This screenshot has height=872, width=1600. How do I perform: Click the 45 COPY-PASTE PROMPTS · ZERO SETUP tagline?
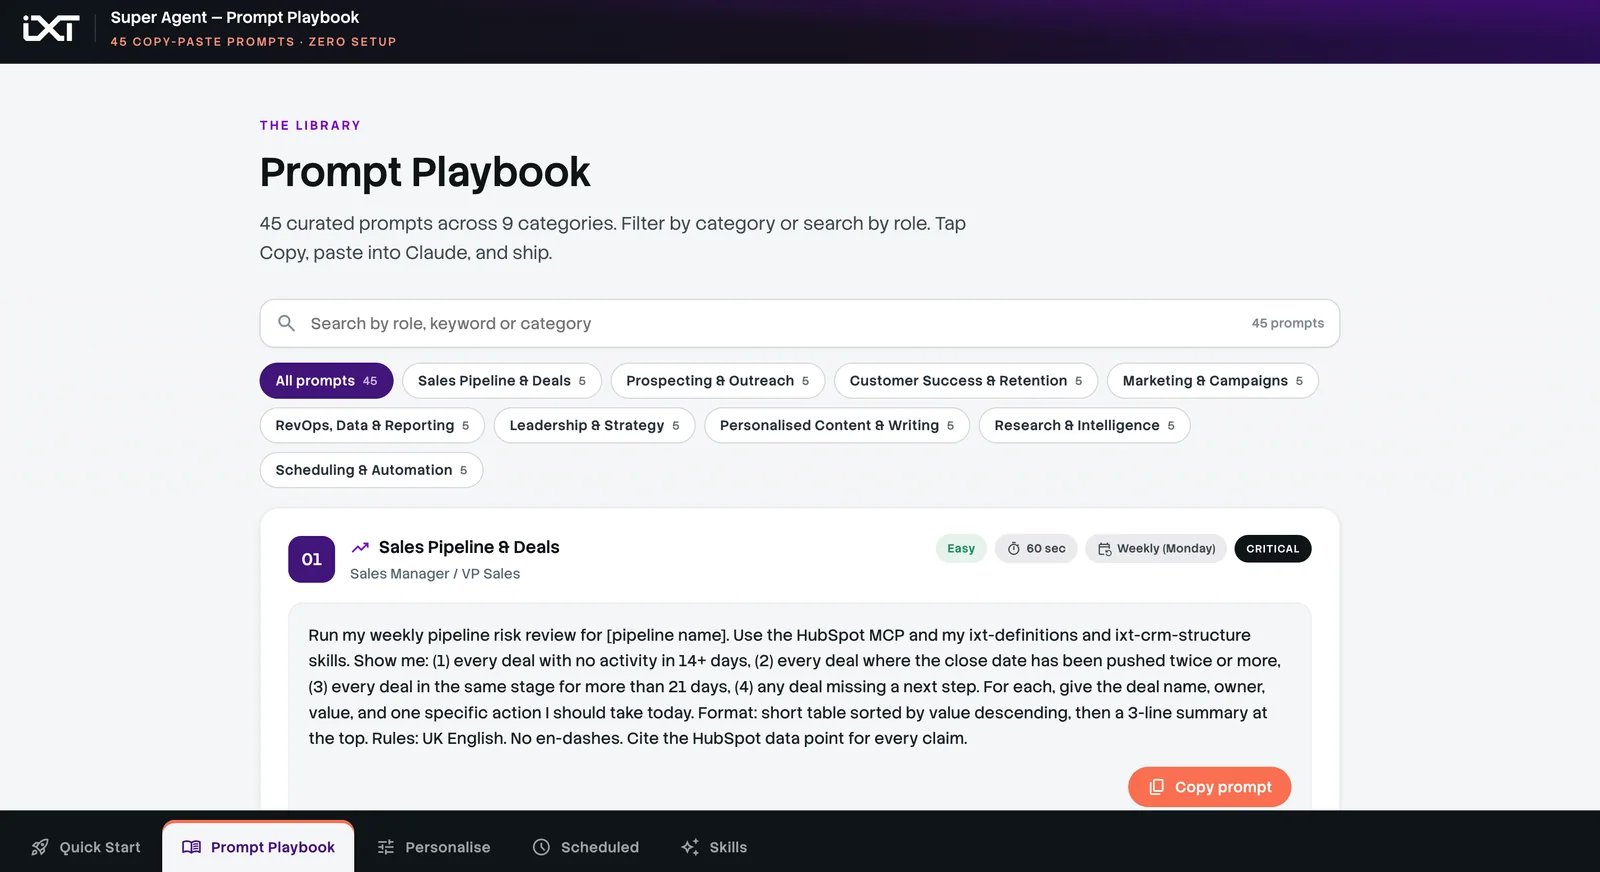coord(253,42)
